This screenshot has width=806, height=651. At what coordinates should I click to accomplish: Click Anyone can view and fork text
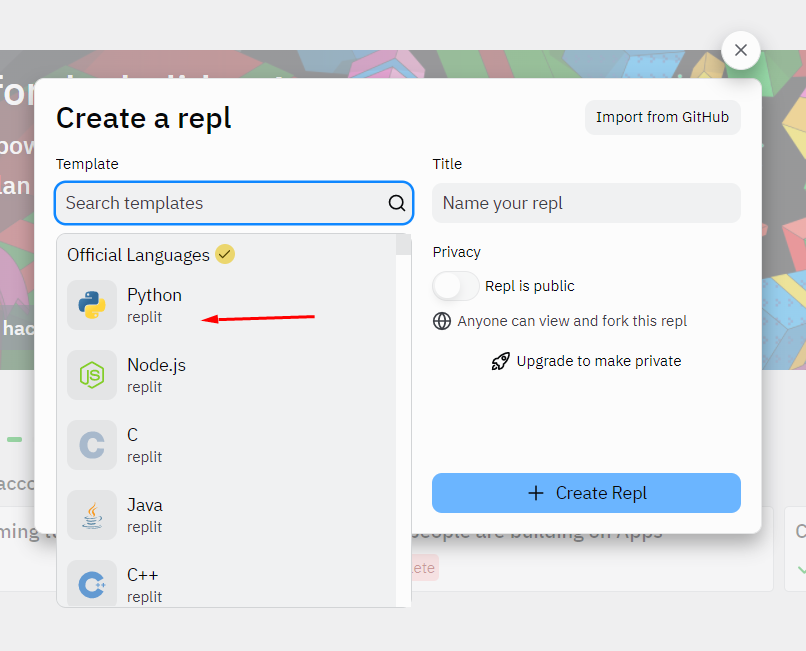[572, 321]
